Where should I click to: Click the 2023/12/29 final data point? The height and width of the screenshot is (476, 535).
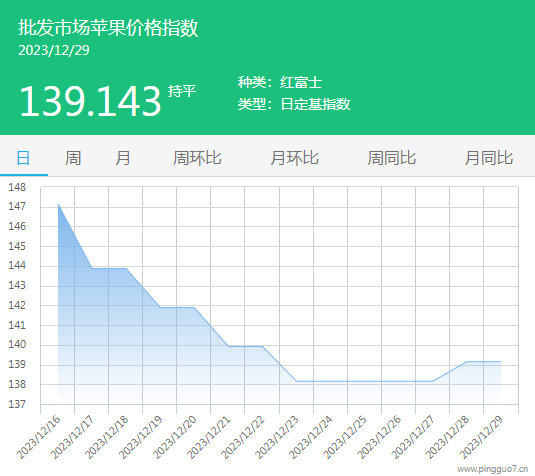point(501,361)
